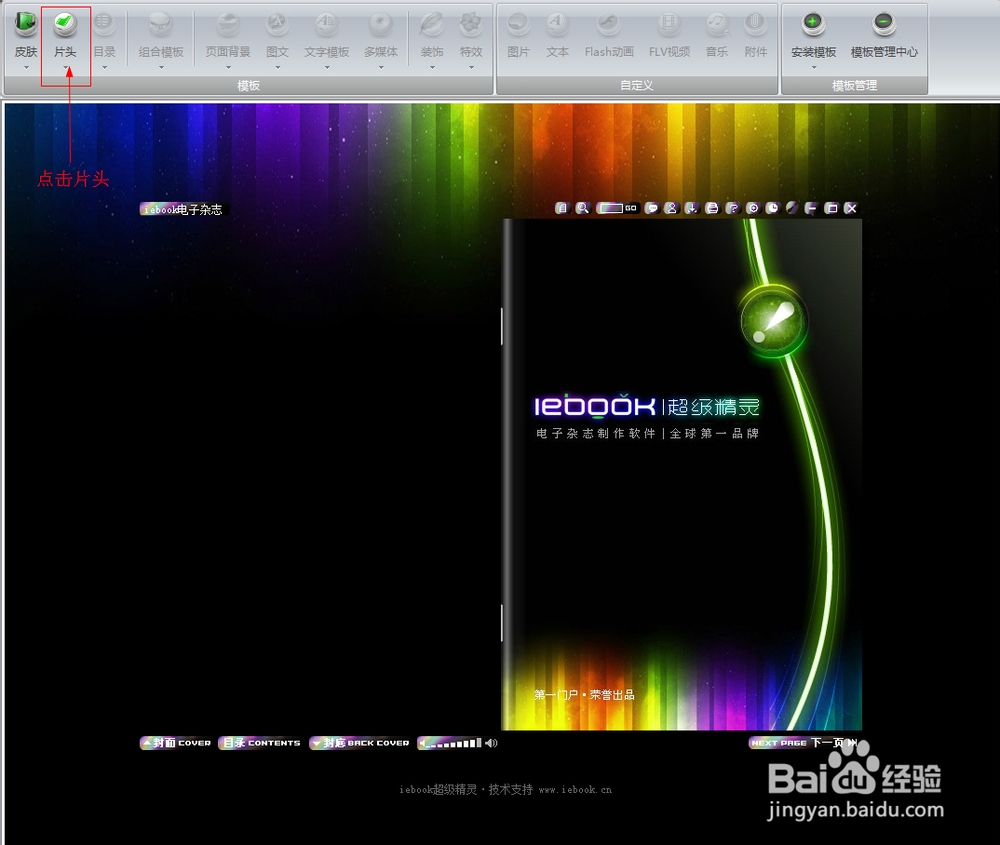Viewport: 1000px width, 845px height.
Task: Click the 皮肤 skin template icon
Action: 26,24
